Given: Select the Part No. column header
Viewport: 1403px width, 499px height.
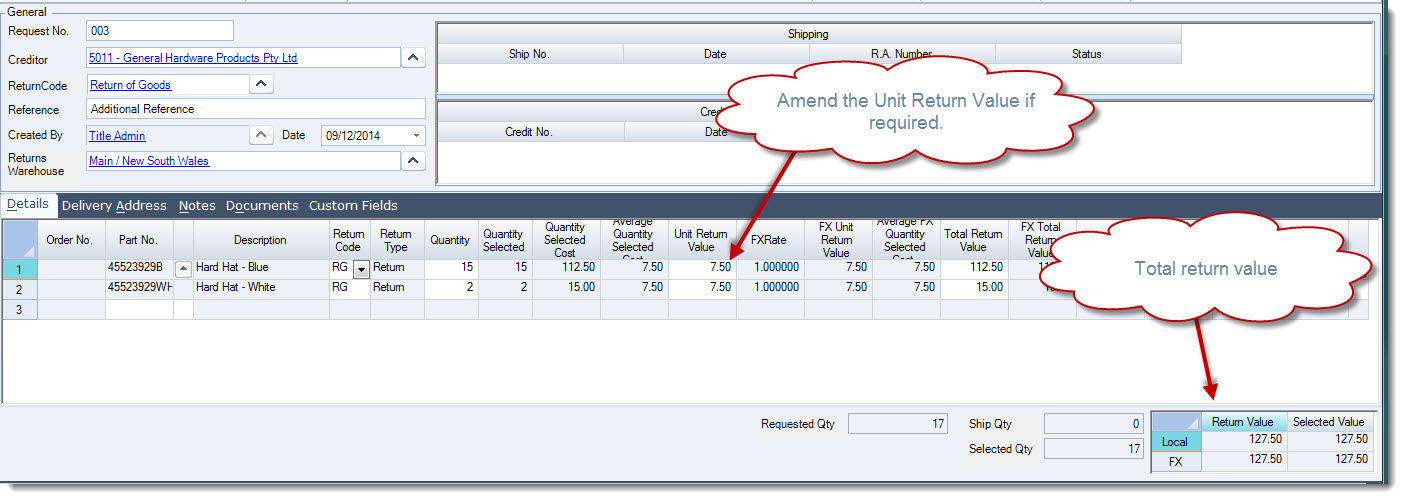Looking at the screenshot, I should pos(139,240).
